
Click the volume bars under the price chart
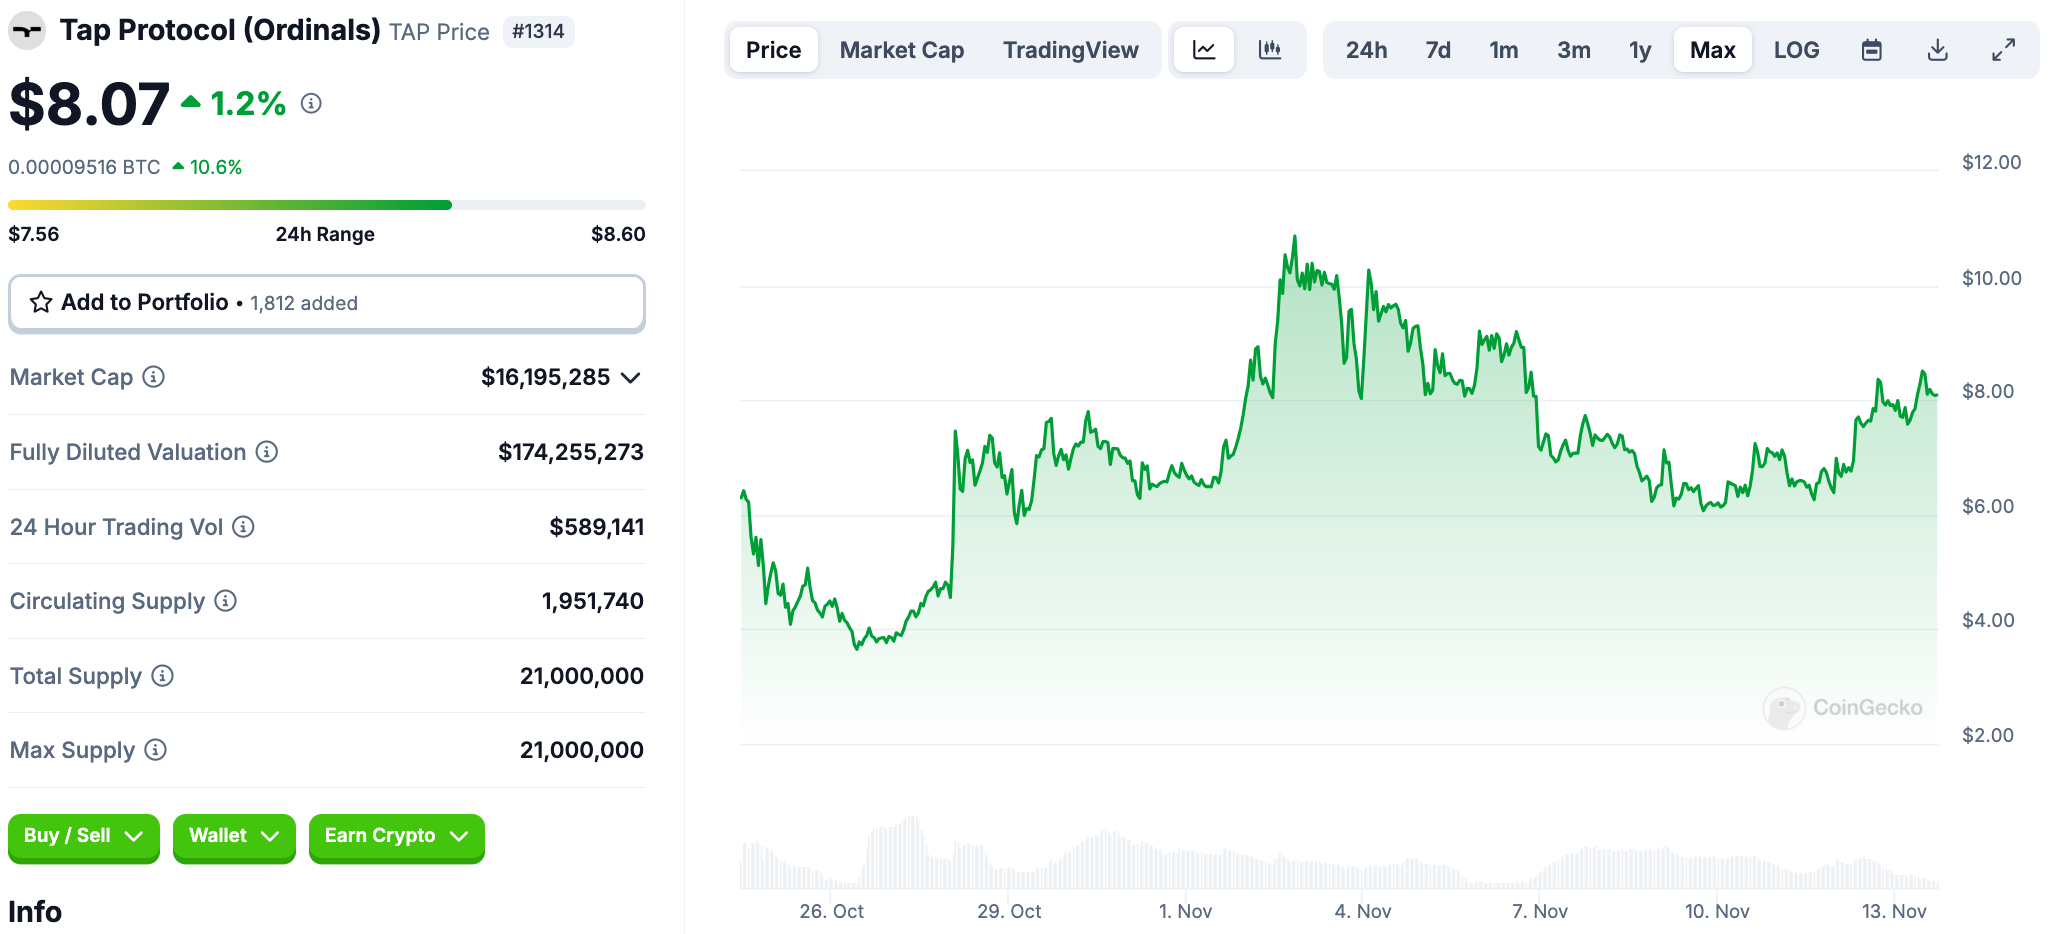(1339, 854)
